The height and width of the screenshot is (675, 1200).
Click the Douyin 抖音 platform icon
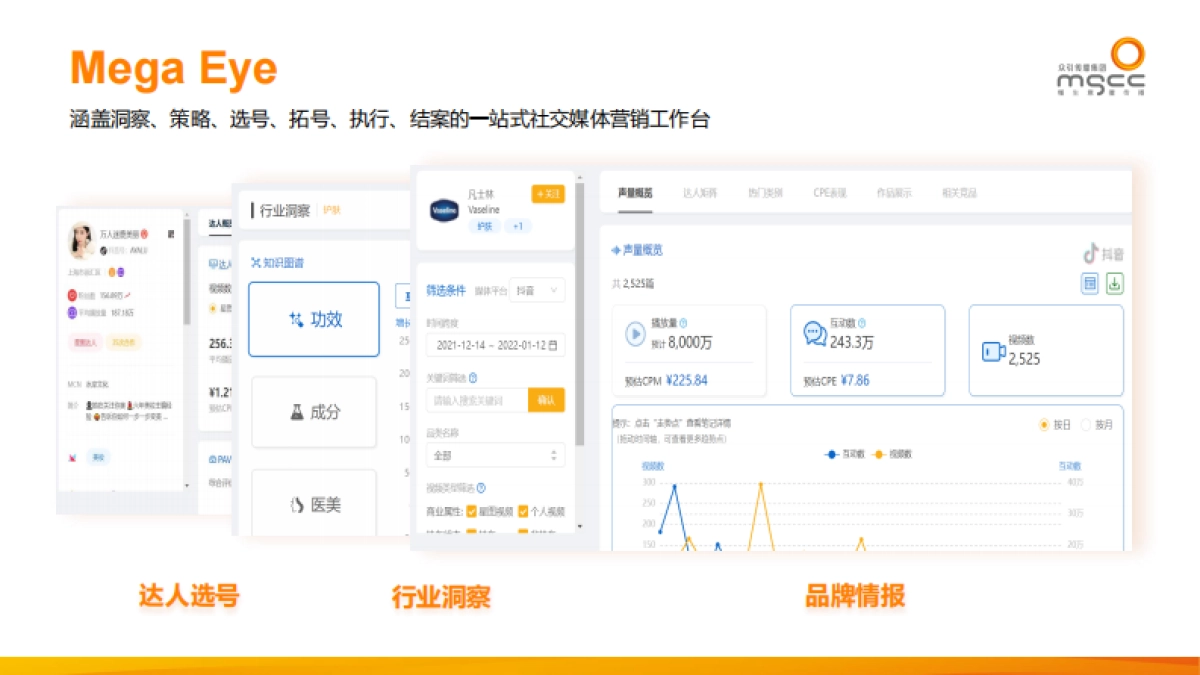[1091, 255]
